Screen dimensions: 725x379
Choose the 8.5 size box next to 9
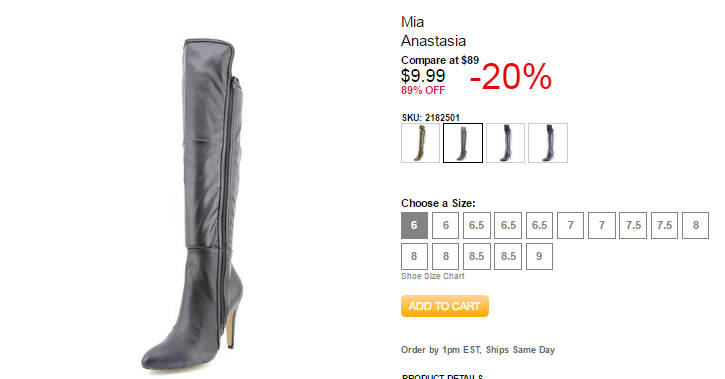508,257
